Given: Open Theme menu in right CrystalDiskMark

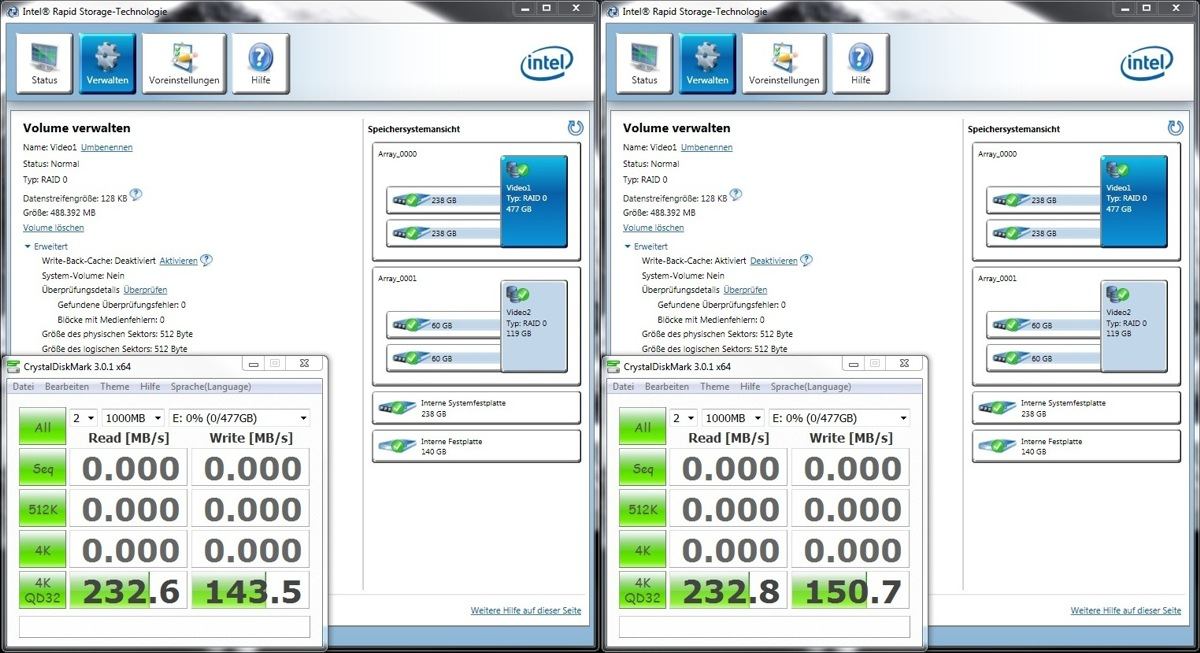Looking at the screenshot, I should (714, 386).
